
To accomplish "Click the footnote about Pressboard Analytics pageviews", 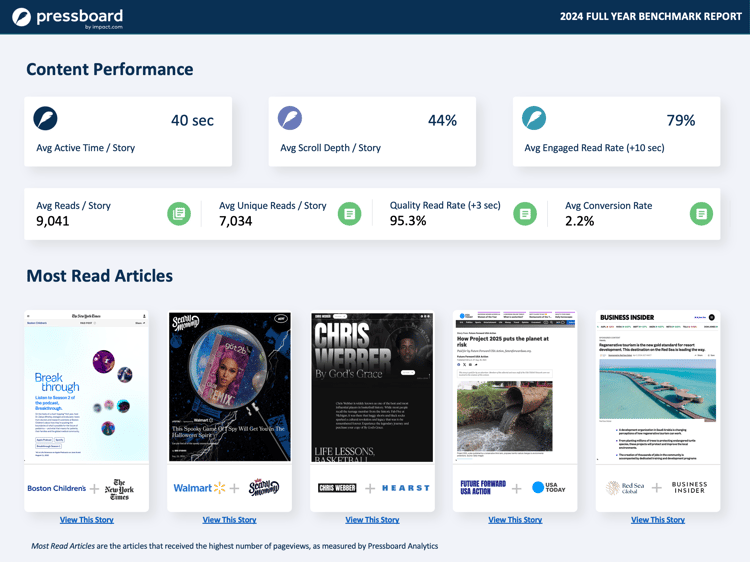I will coord(234,546).
